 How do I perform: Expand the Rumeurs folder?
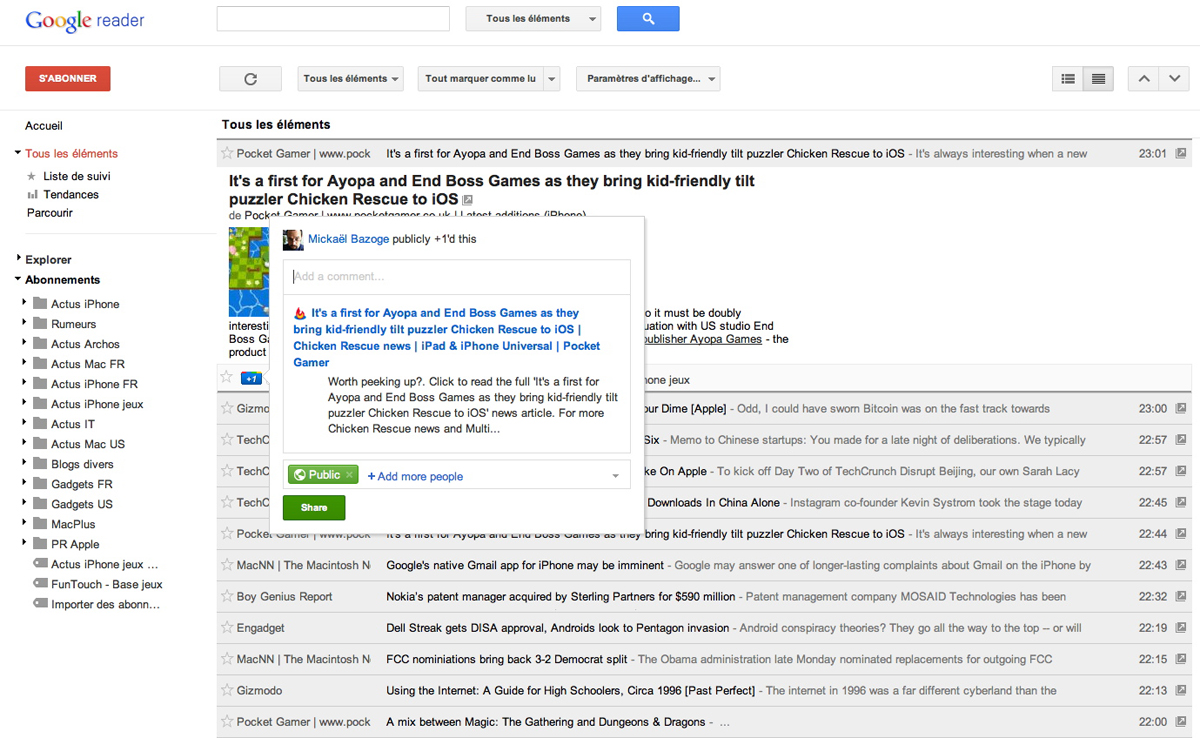point(25,324)
